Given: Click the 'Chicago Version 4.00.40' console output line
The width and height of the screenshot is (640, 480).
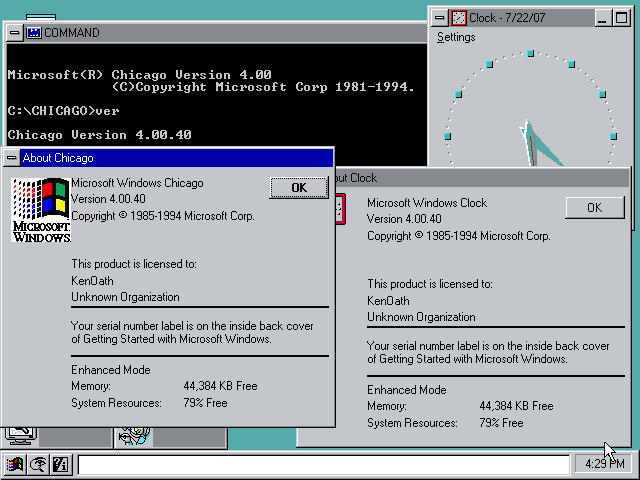Looking at the screenshot, I should [100, 135].
